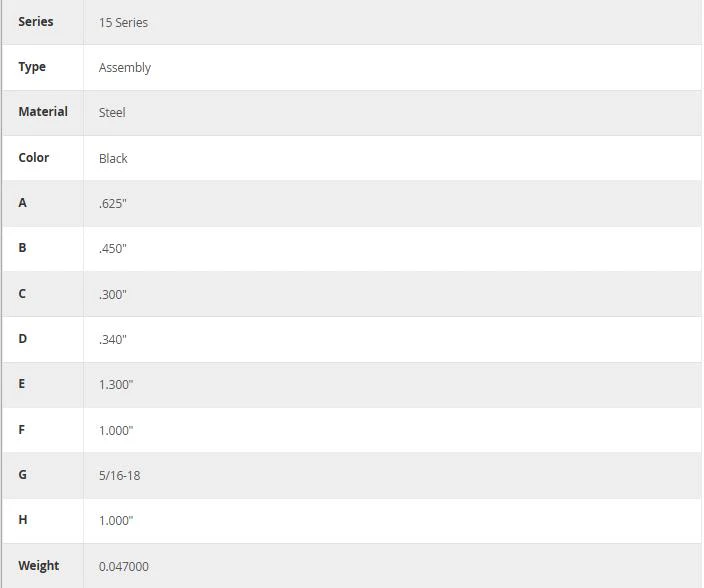The image size is (704, 588).
Task: Click the Material label
Action: pyautogui.click(x=43, y=111)
